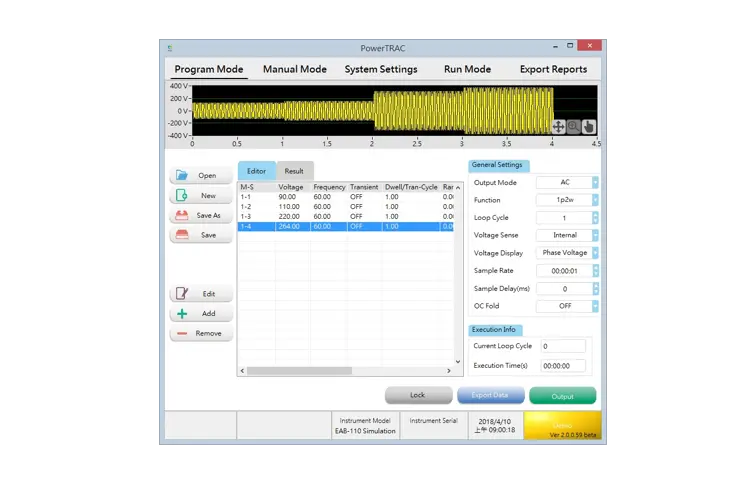Click the table scroll down arrow
The image size is (732, 480).
(x=458, y=361)
